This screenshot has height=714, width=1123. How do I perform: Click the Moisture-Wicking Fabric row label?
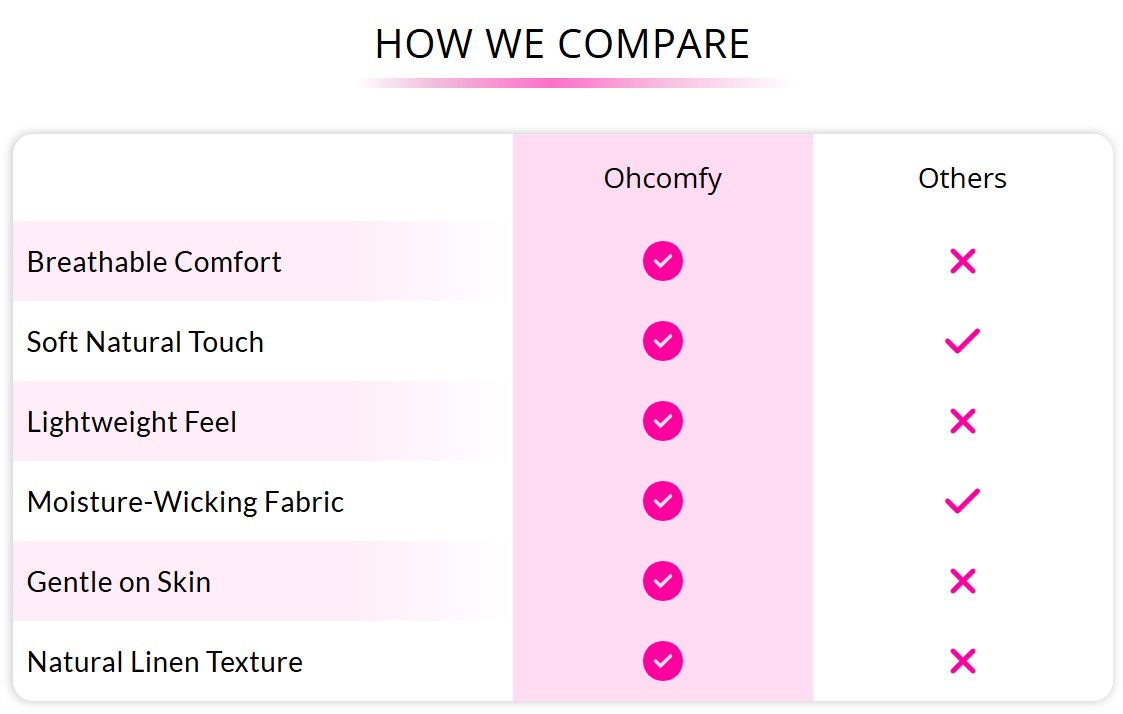tap(185, 502)
